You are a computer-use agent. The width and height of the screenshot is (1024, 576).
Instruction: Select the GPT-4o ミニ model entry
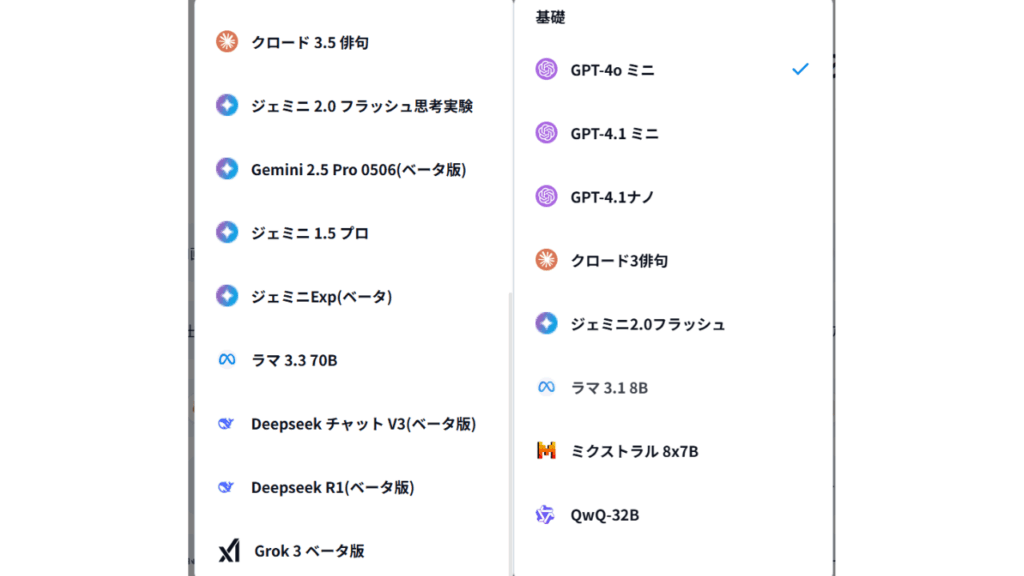(613, 70)
